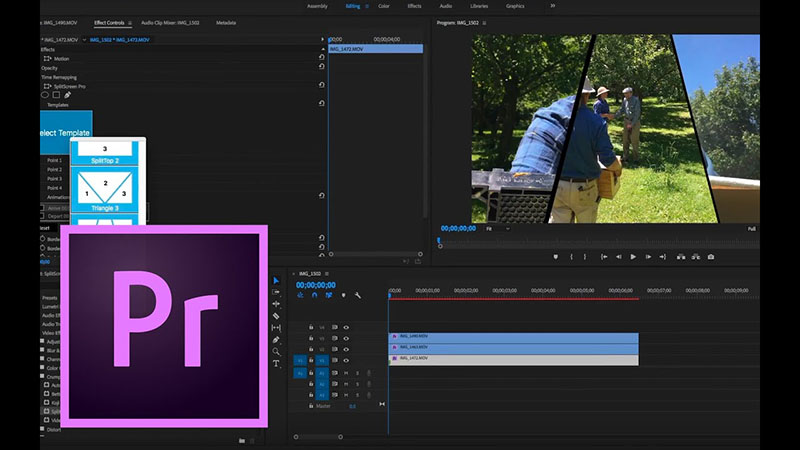Go to In point in Program monitor
800x450 pixels.
(x=604, y=257)
